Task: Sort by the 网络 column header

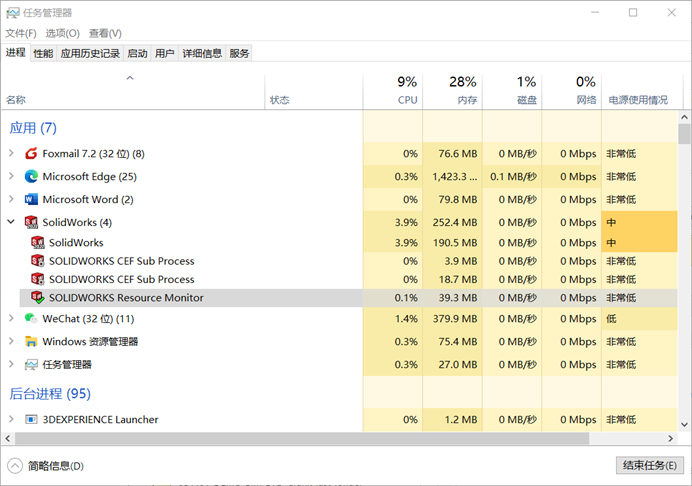Action: pos(572,92)
